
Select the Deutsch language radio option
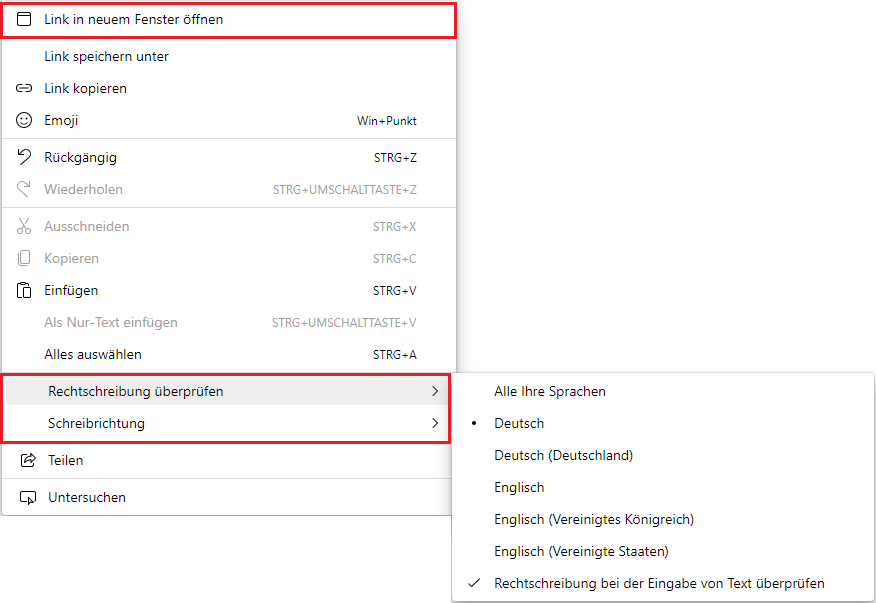coord(519,423)
